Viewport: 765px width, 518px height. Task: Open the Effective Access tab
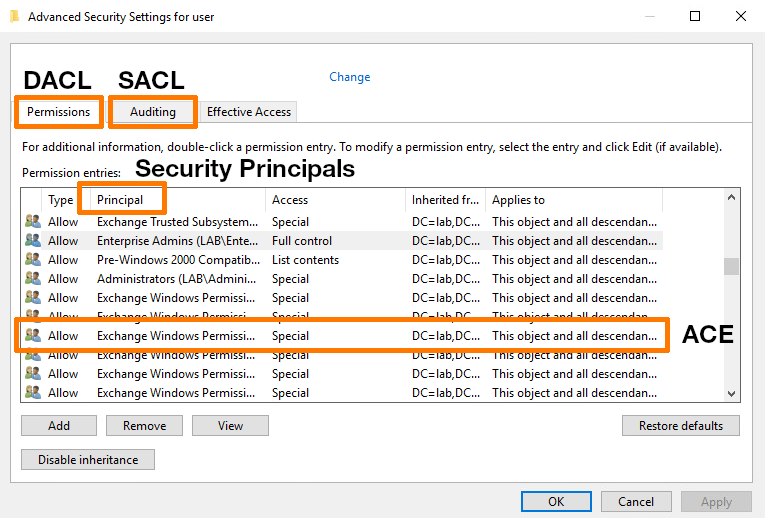(x=249, y=112)
